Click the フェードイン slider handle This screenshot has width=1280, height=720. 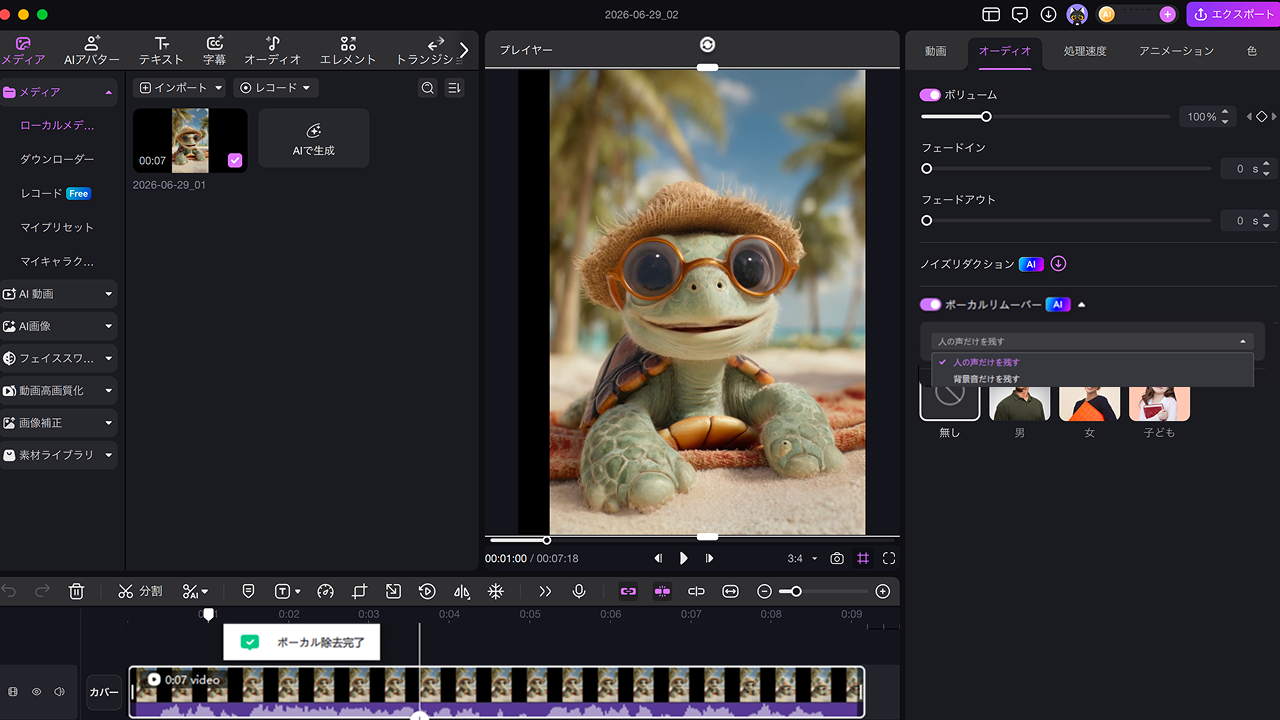(927, 169)
